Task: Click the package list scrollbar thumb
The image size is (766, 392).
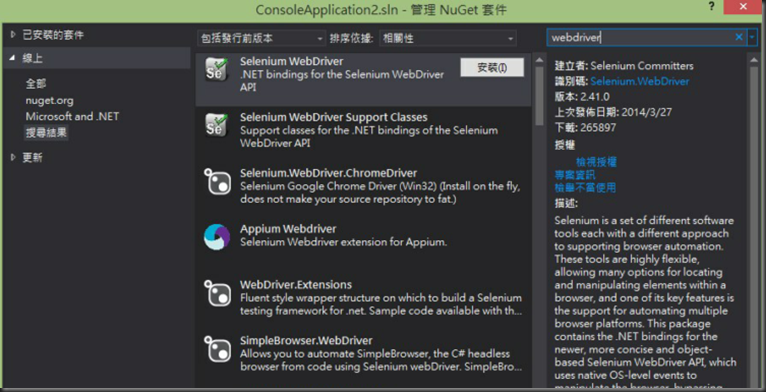Action: point(539,95)
